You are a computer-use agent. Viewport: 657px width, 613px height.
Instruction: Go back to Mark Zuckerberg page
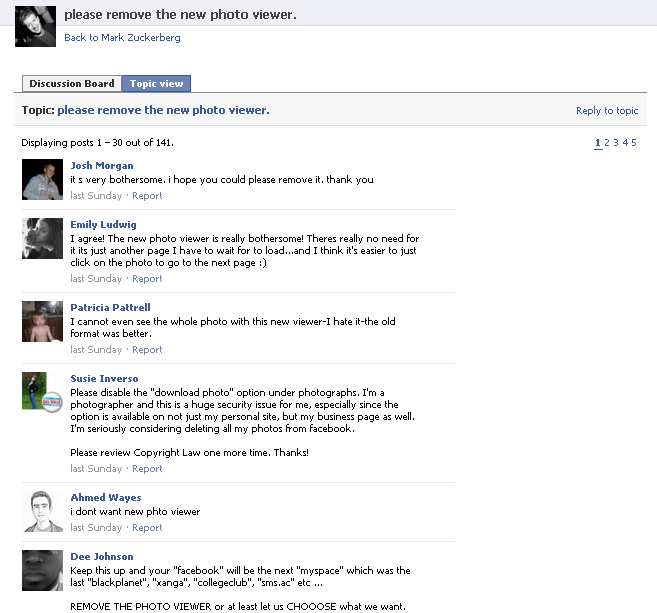click(x=122, y=38)
